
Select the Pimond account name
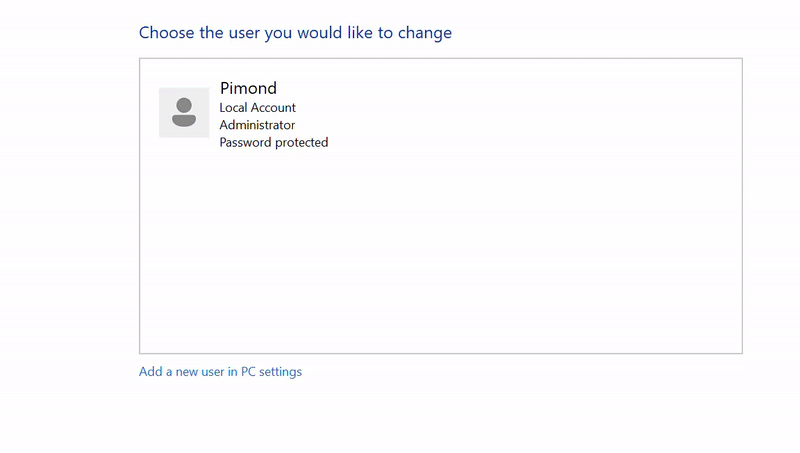click(248, 88)
